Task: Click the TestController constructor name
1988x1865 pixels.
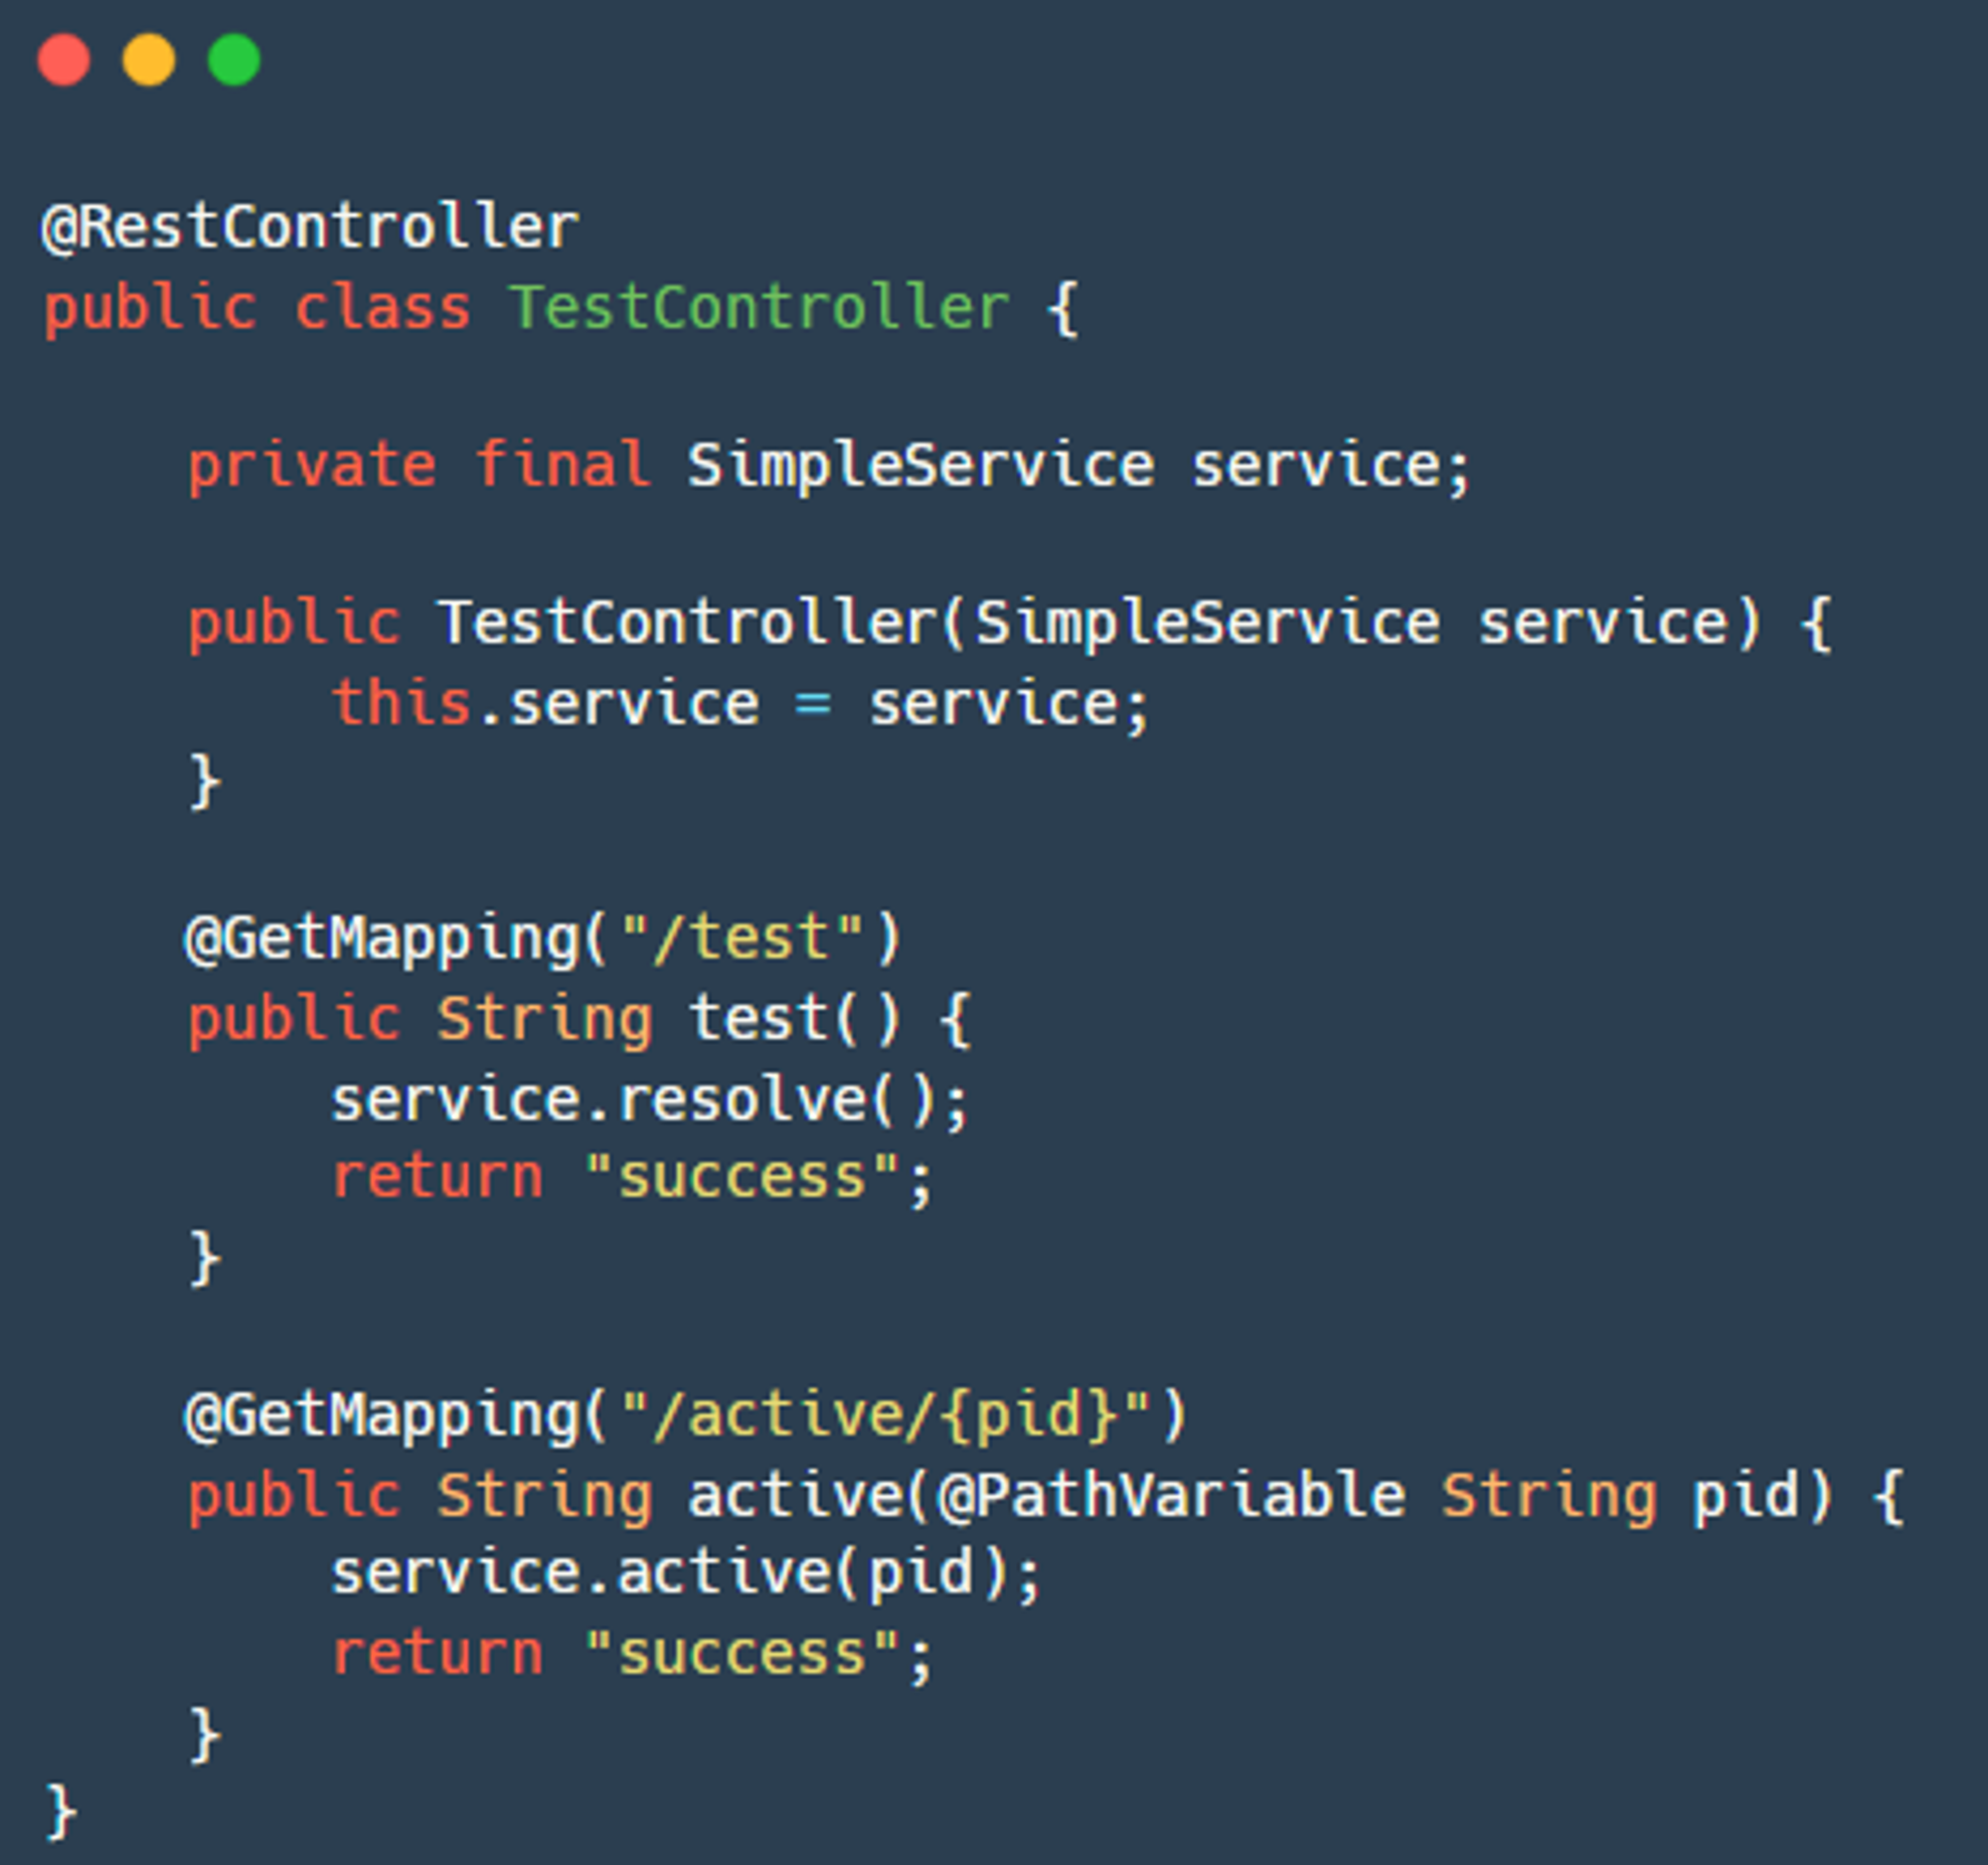Action: 687,623
